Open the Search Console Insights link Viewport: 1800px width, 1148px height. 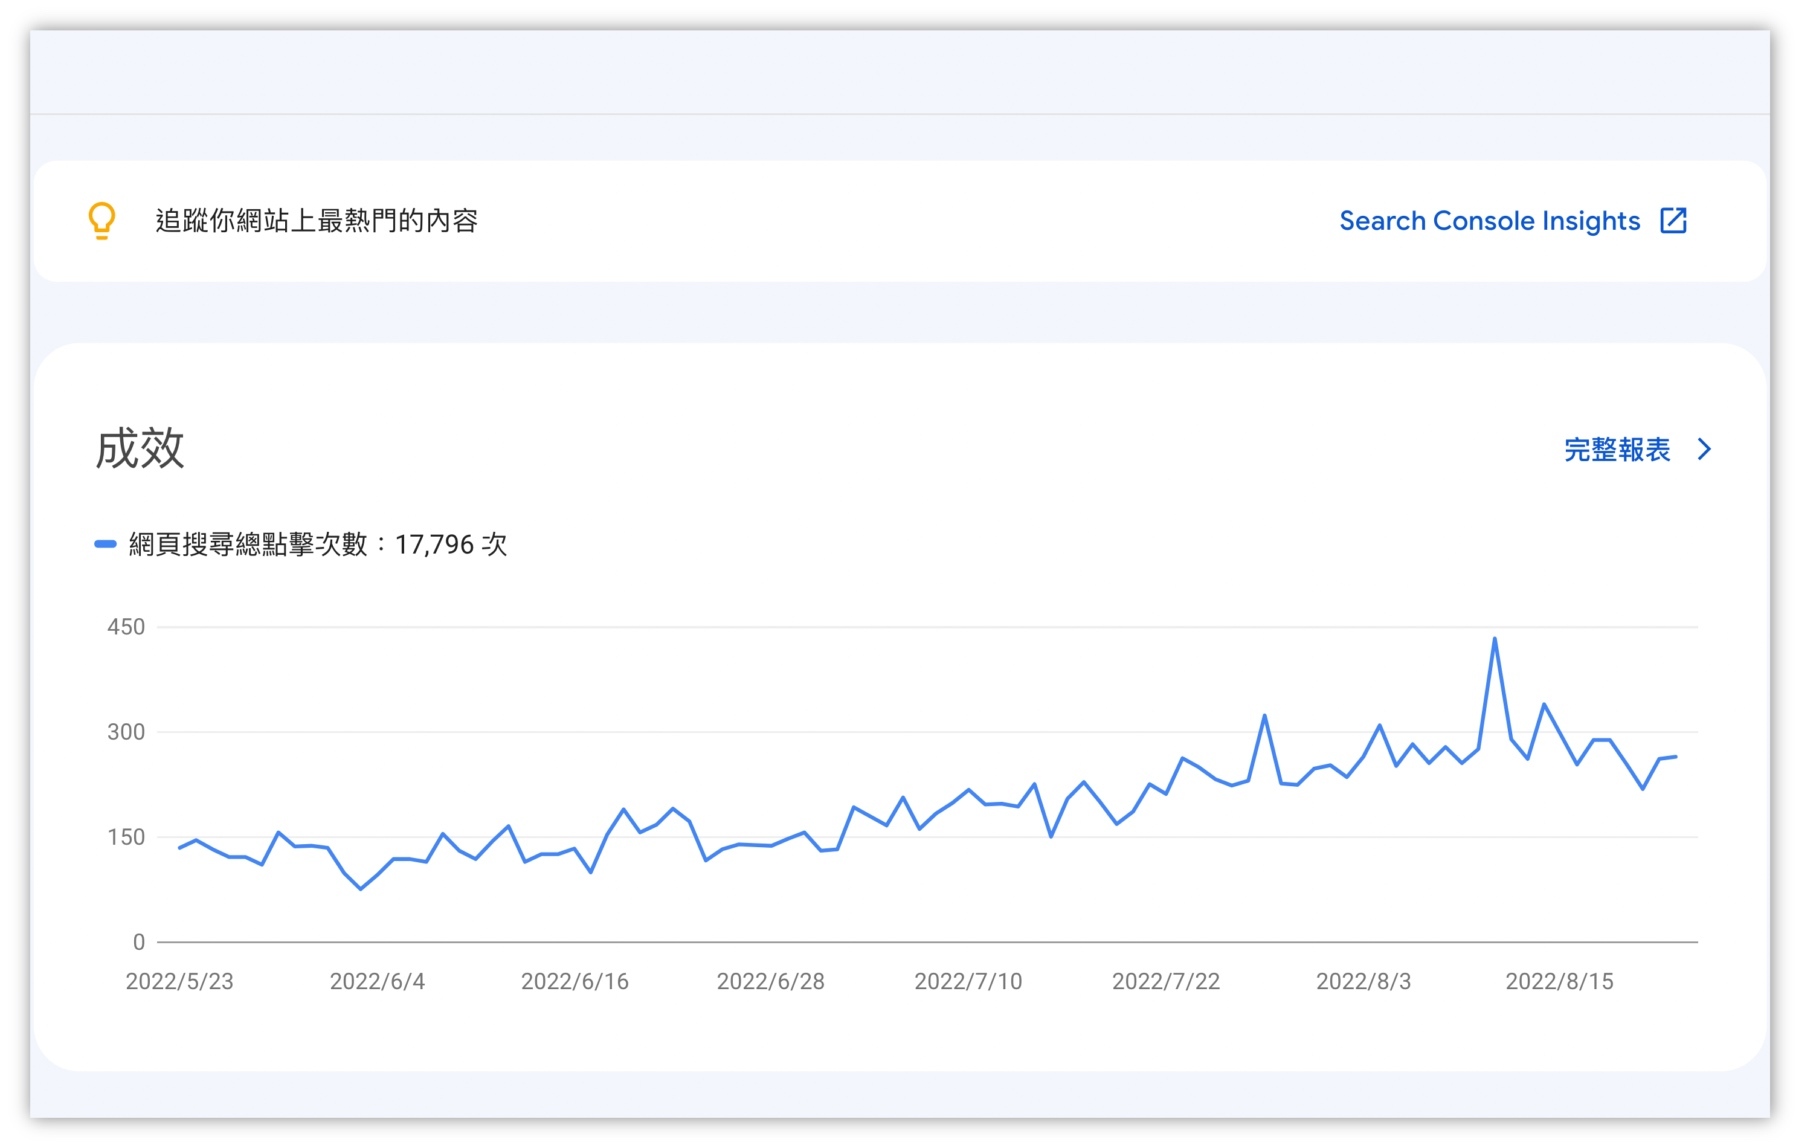(x=1489, y=221)
